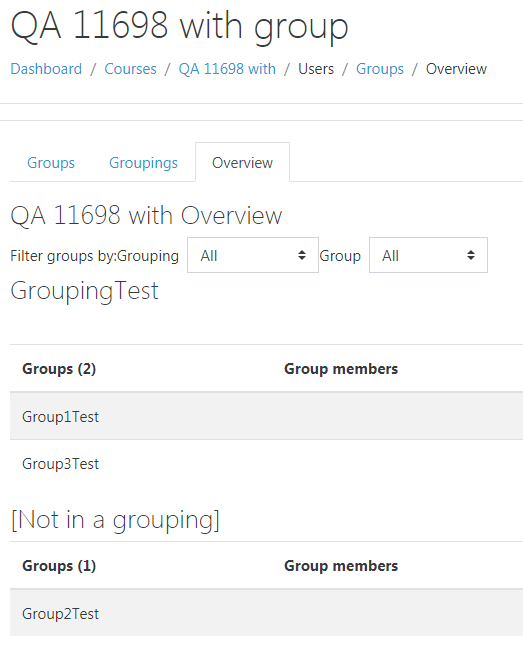Screen dimensions: 523x667
Task: Open the Group filter dropdown
Action: coord(428,255)
